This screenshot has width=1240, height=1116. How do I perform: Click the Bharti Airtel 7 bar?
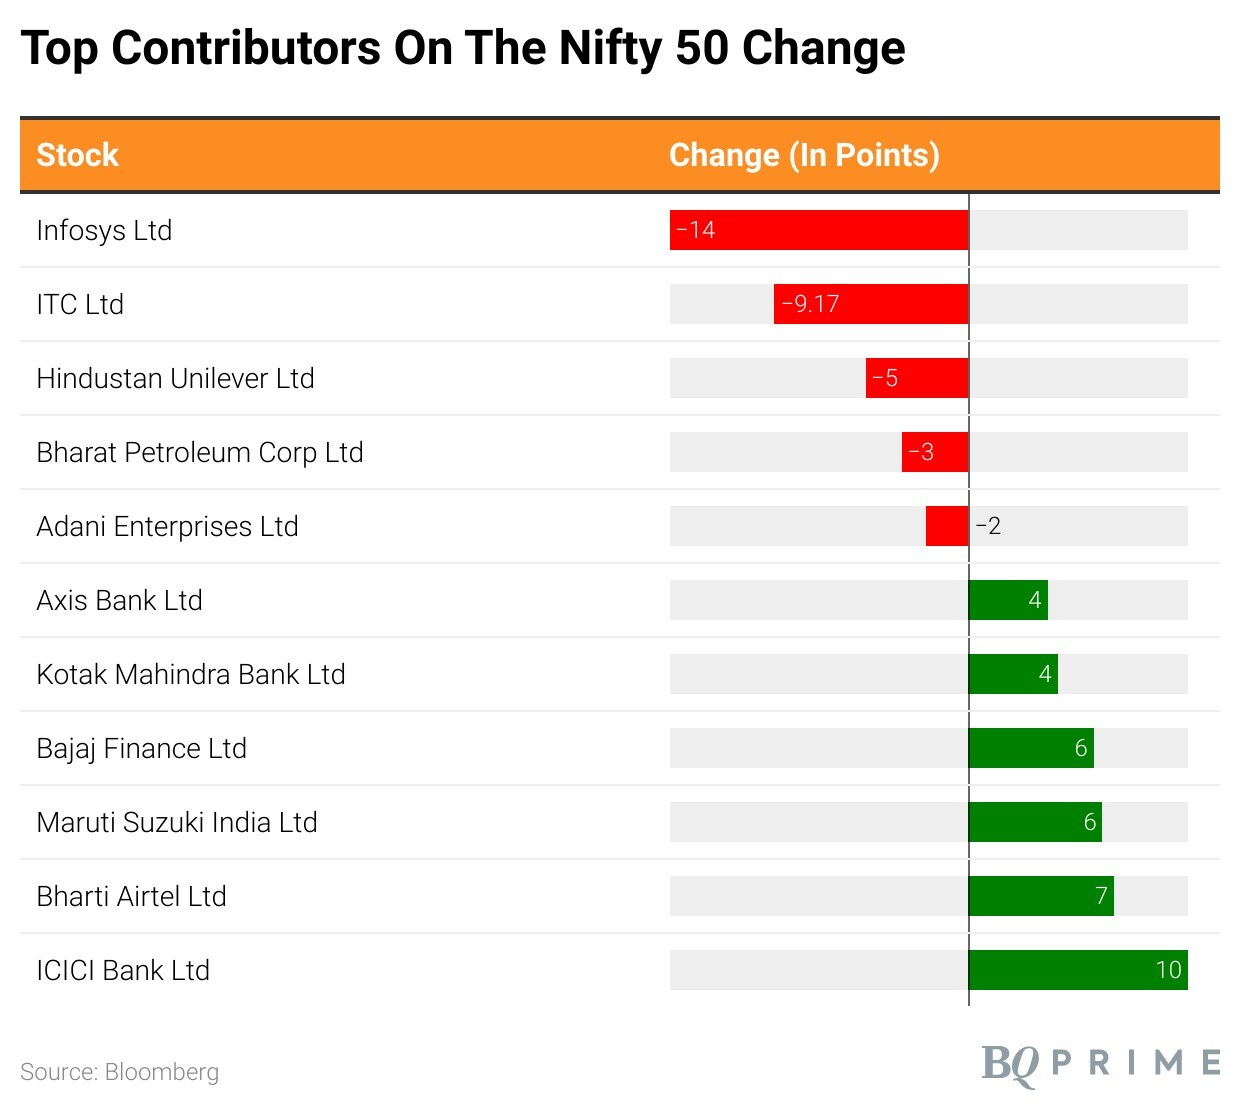coord(1041,896)
